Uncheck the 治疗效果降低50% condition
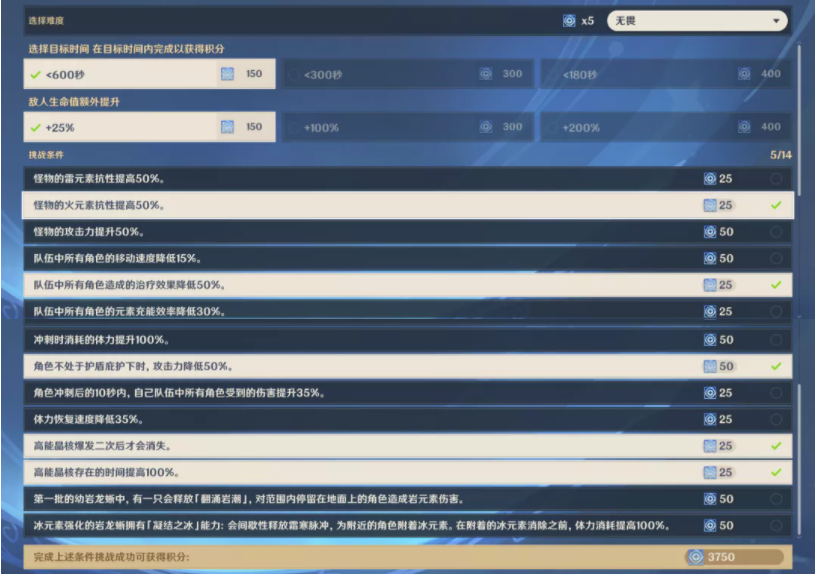This screenshot has height=574, width=815. 776,285
